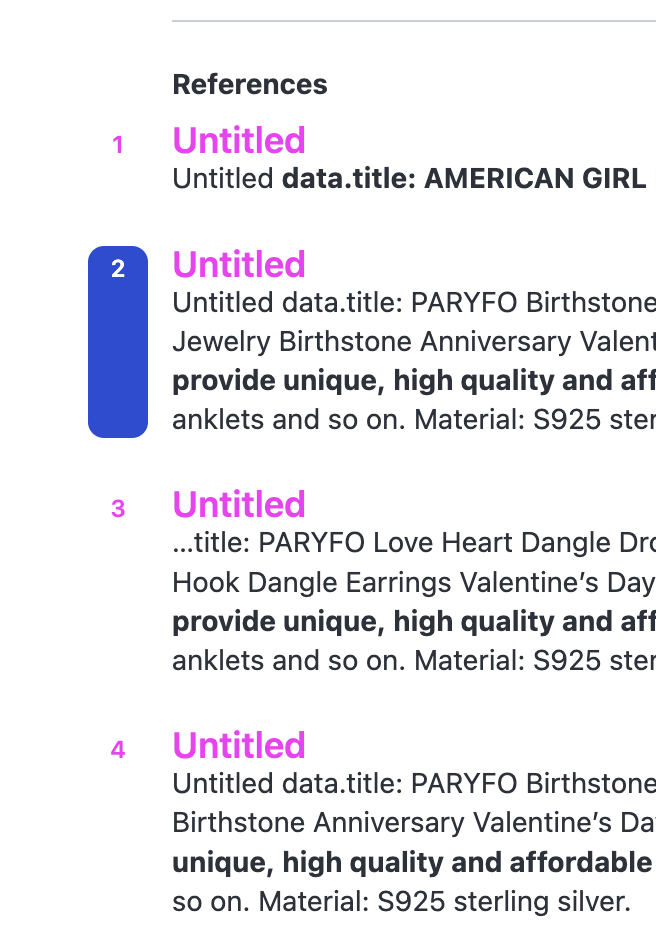656x942 pixels.
Task: Open the Untitled link beside blue badge
Action: click(x=239, y=264)
